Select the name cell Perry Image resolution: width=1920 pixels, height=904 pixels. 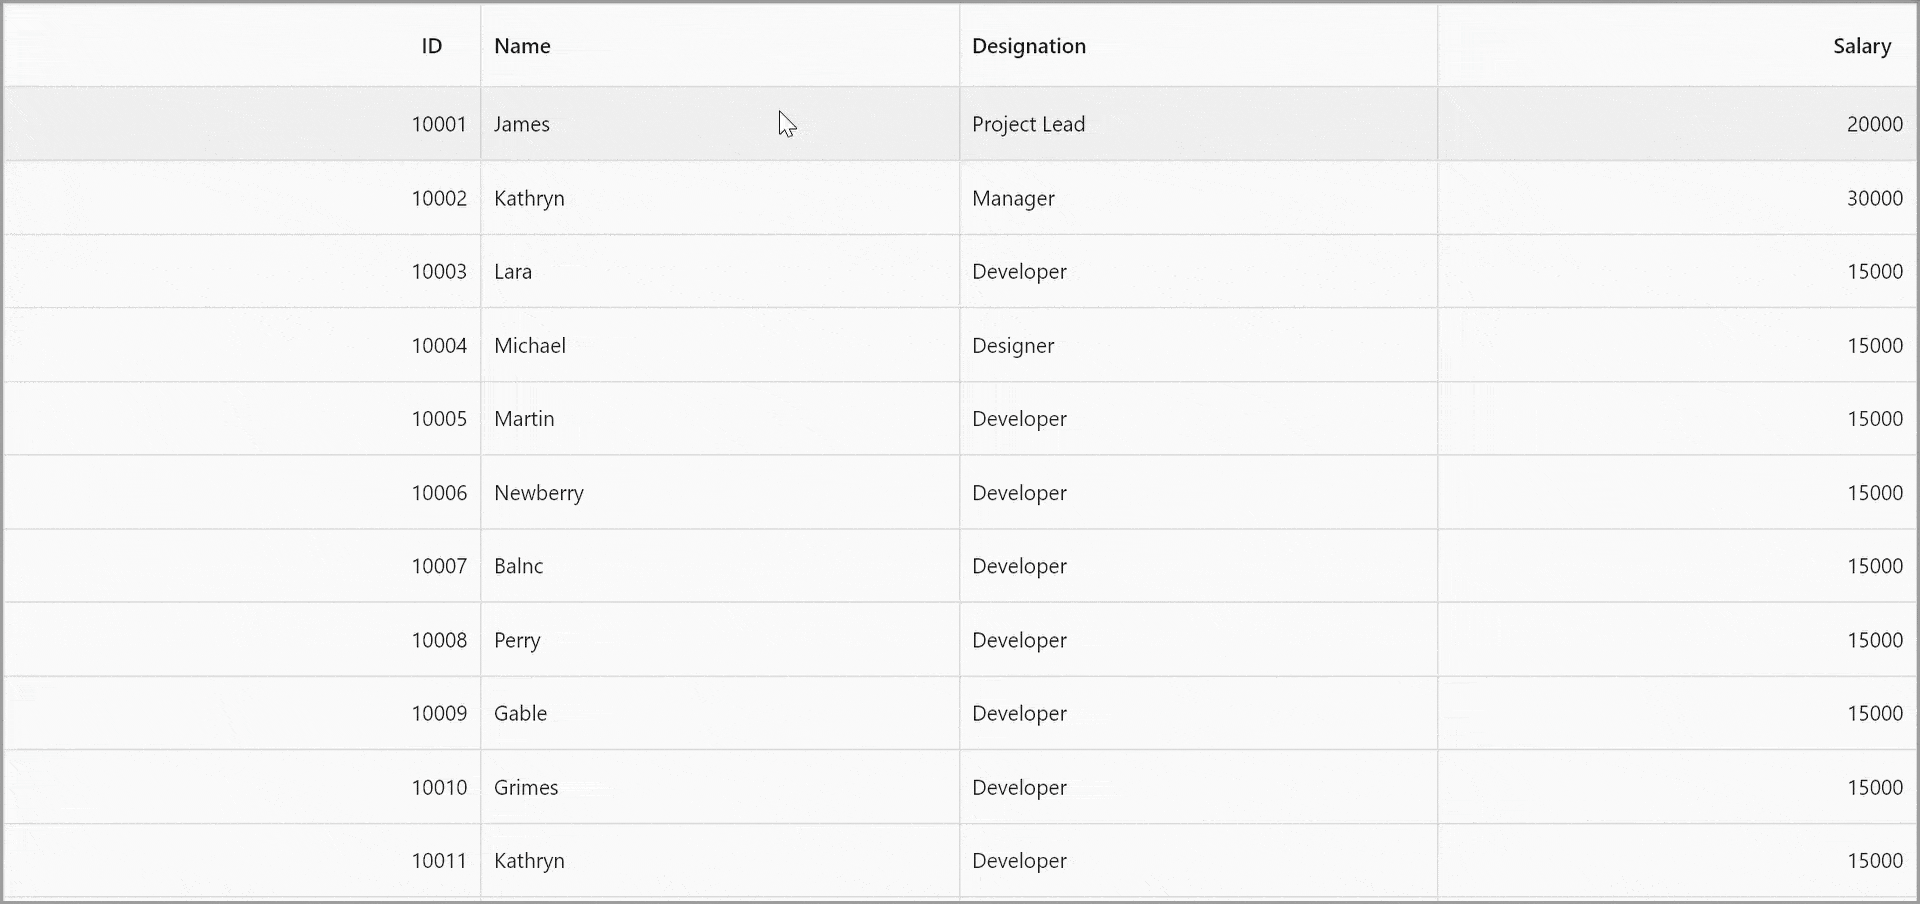pos(517,640)
